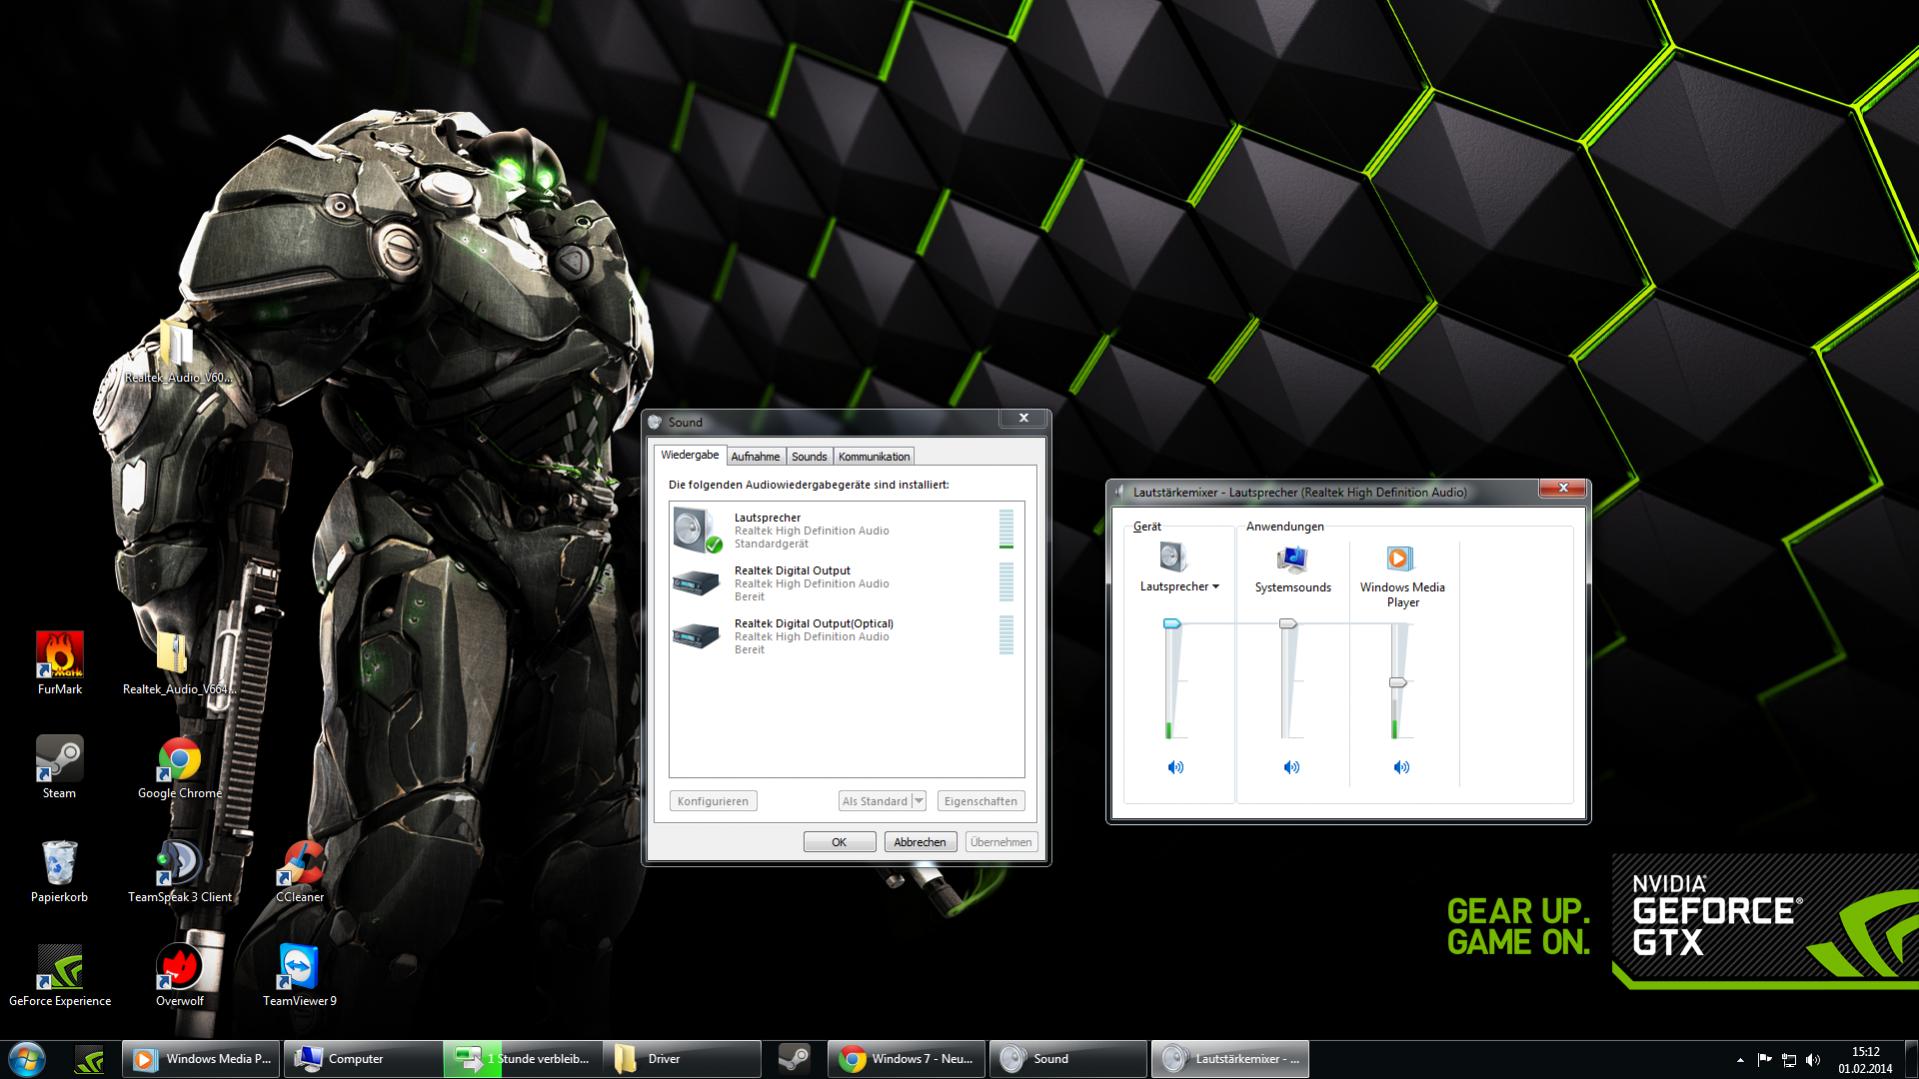Click the Windows Media Player icon in mixer
The image size is (1919, 1079).
[1400, 557]
